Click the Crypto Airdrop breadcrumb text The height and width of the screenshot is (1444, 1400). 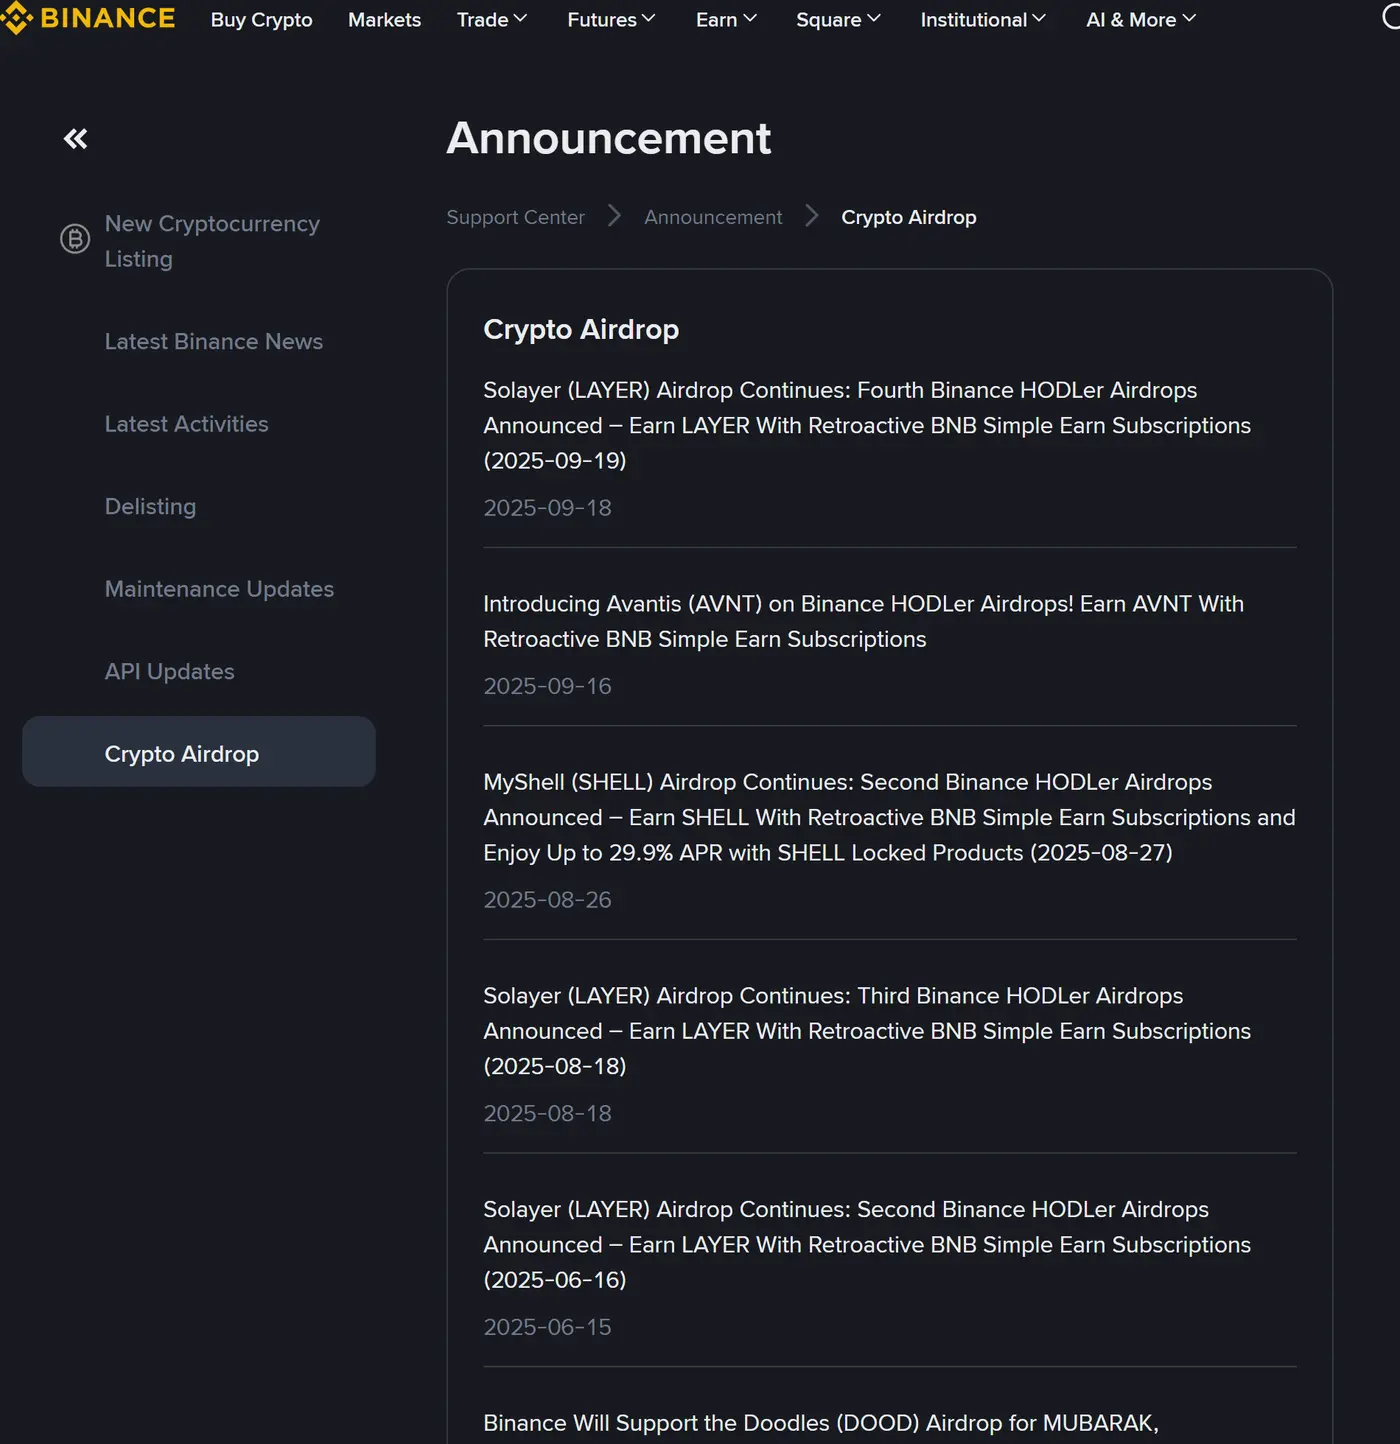tap(909, 217)
